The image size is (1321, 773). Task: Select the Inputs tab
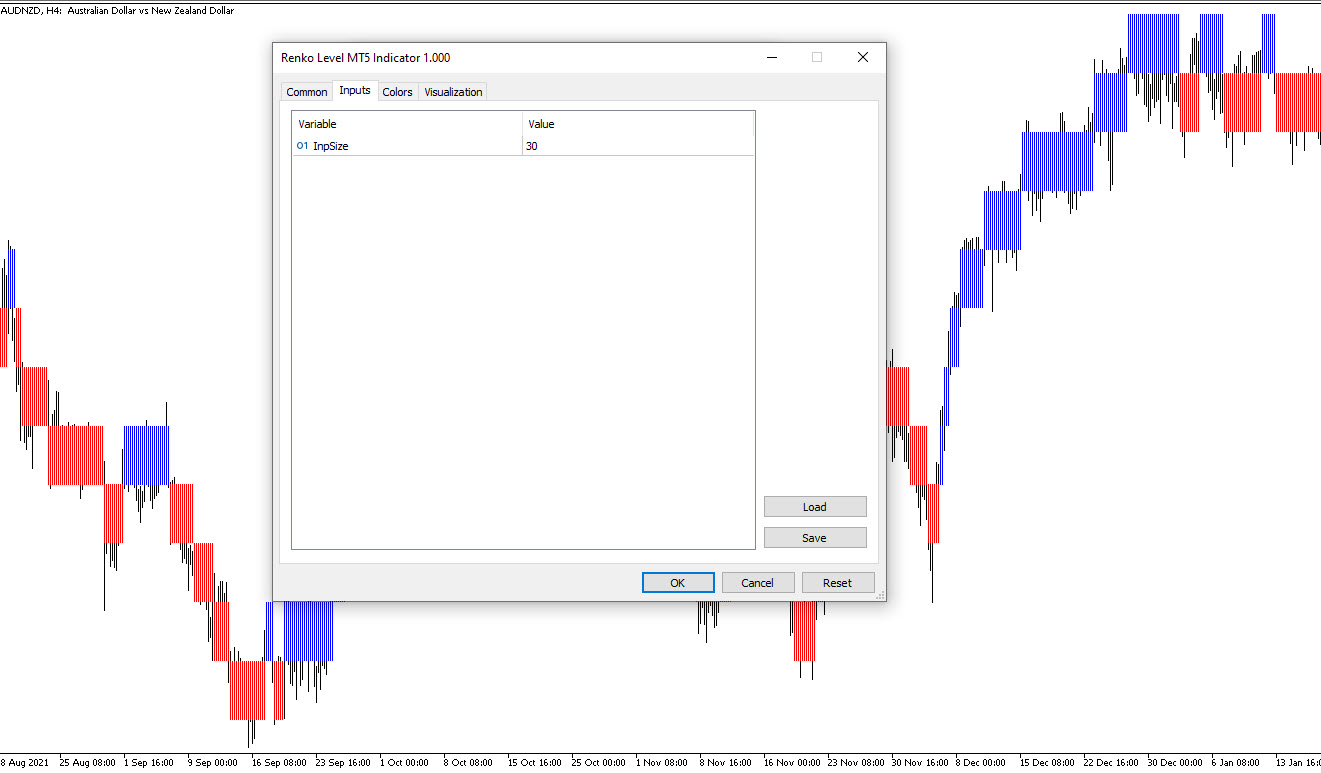click(x=355, y=91)
